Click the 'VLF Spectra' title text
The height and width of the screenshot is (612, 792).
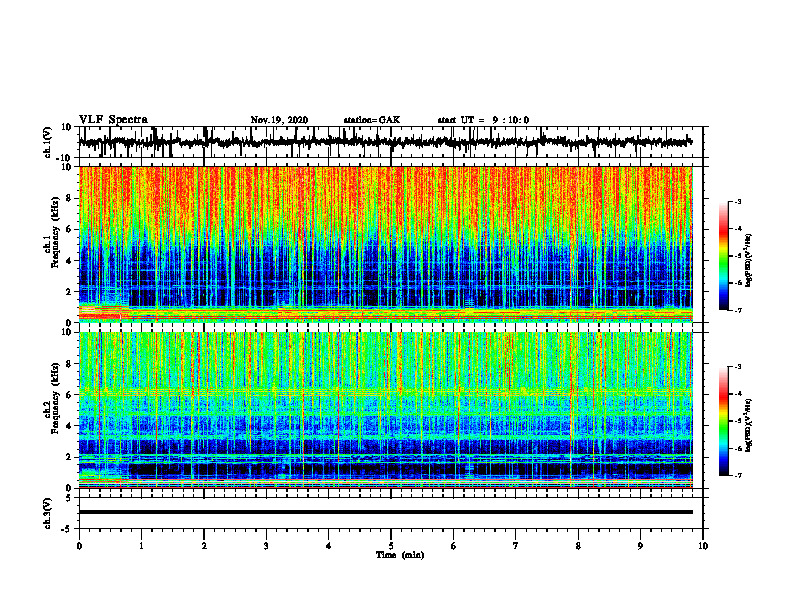113,120
